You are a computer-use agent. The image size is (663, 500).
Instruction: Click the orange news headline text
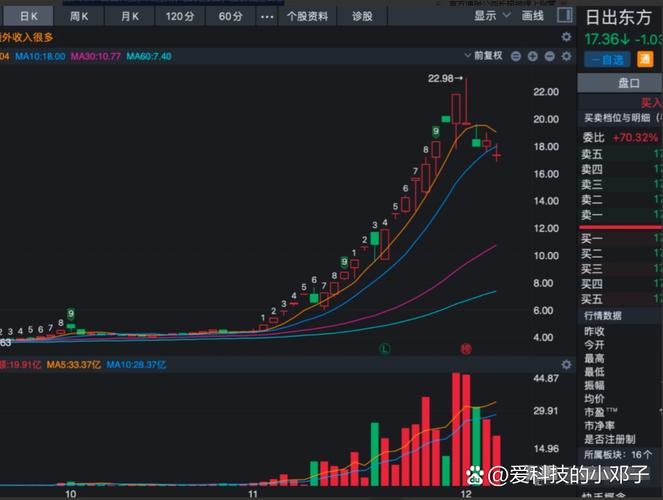coord(27,38)
